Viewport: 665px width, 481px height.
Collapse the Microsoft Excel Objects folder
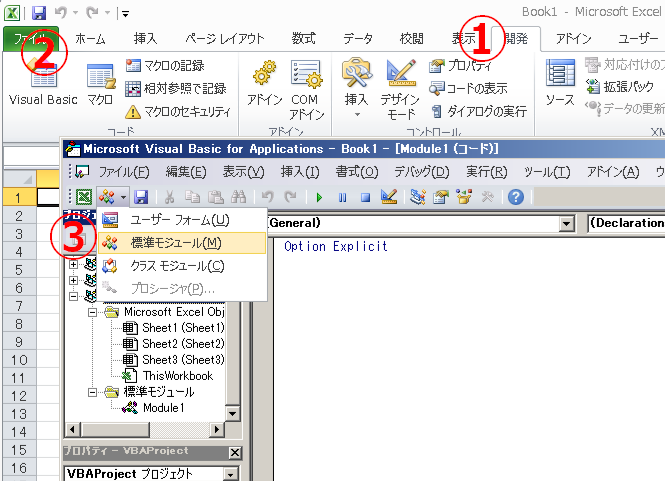(92, 313)
